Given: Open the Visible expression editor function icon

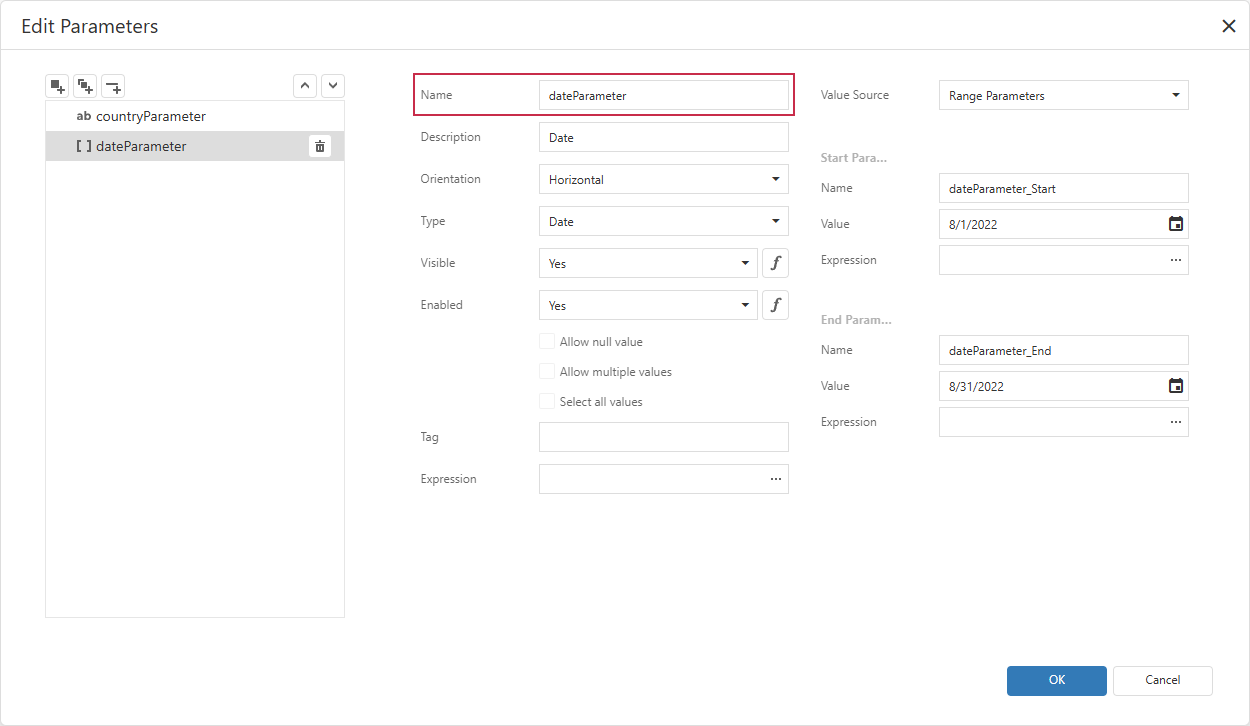Looking at the screenshot, I should tap(775, 263).
